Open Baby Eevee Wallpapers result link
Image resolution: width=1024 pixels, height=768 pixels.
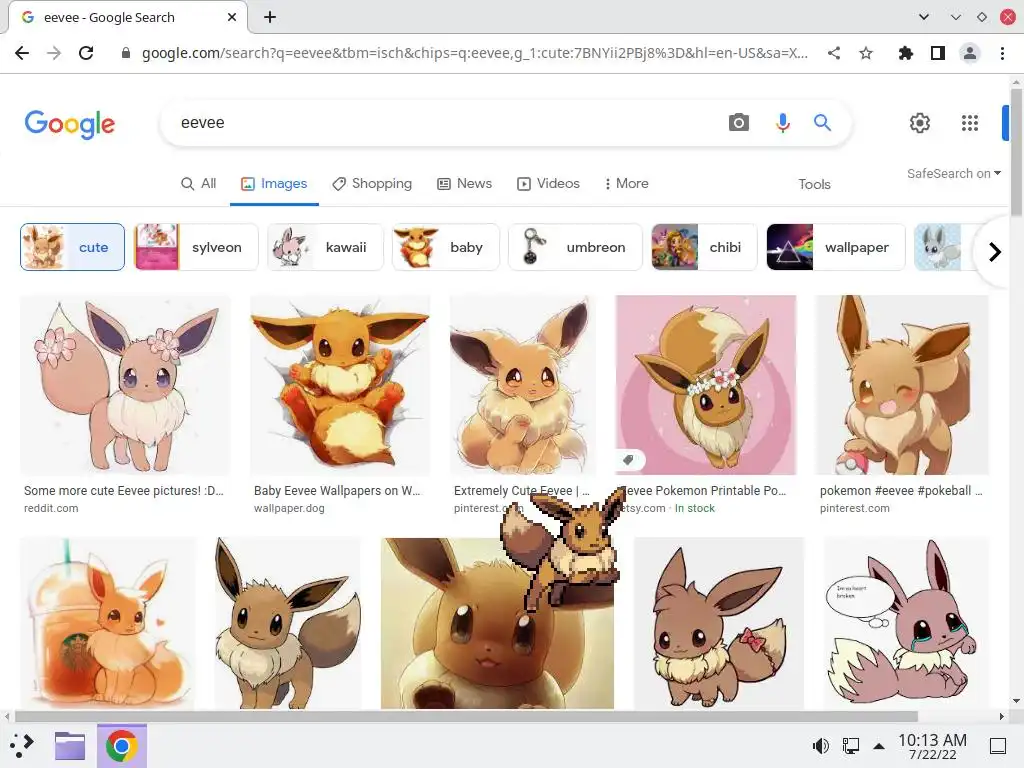(337, 490)
